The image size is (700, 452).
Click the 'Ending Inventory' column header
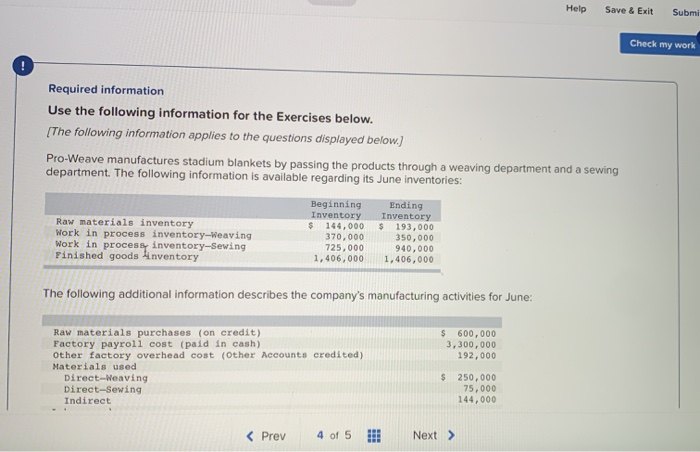point(406,210)
